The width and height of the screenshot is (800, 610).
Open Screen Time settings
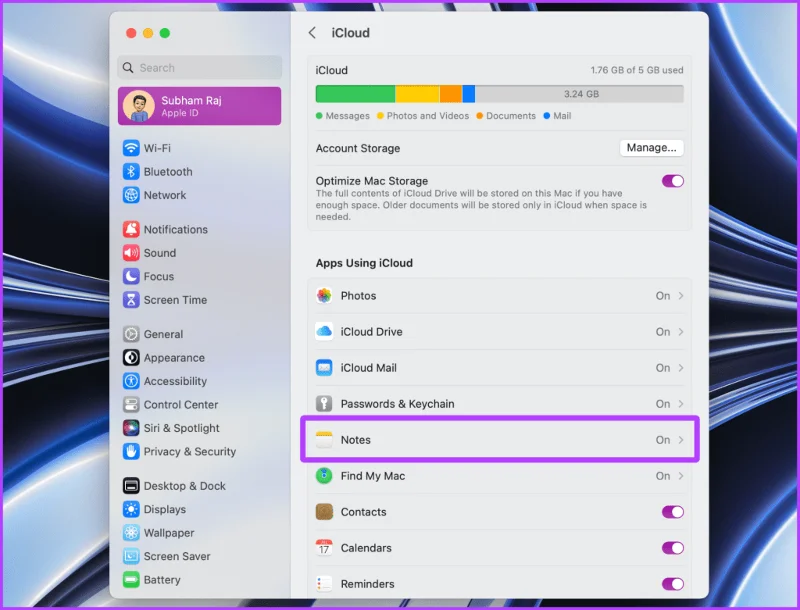[x=199, y=299]
